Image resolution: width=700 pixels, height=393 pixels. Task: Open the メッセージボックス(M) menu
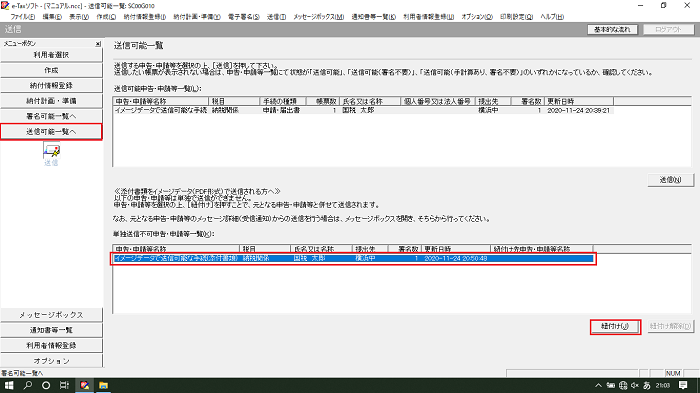318,17
